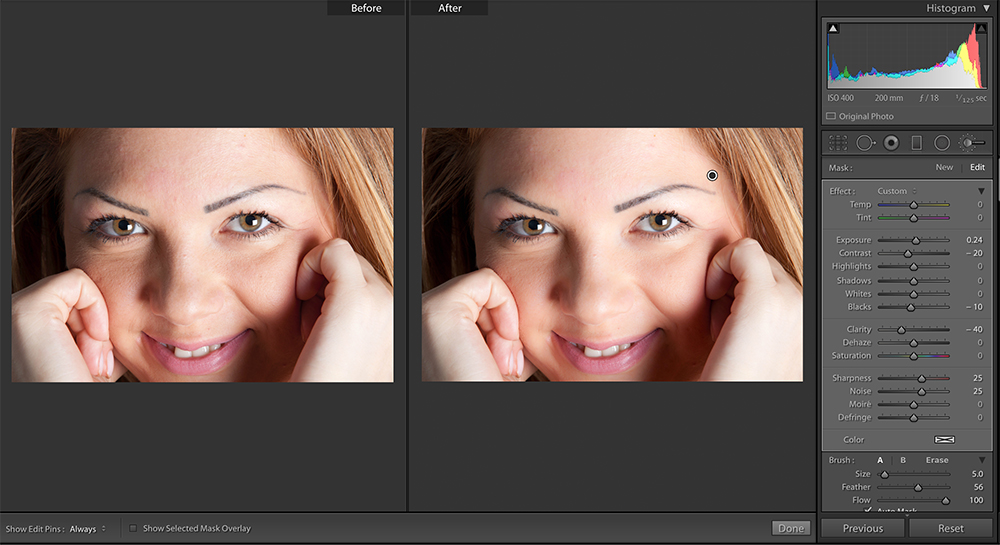Click the histogram graph
The width and height of the screenshot is (1000, 545).
[906, 55]
